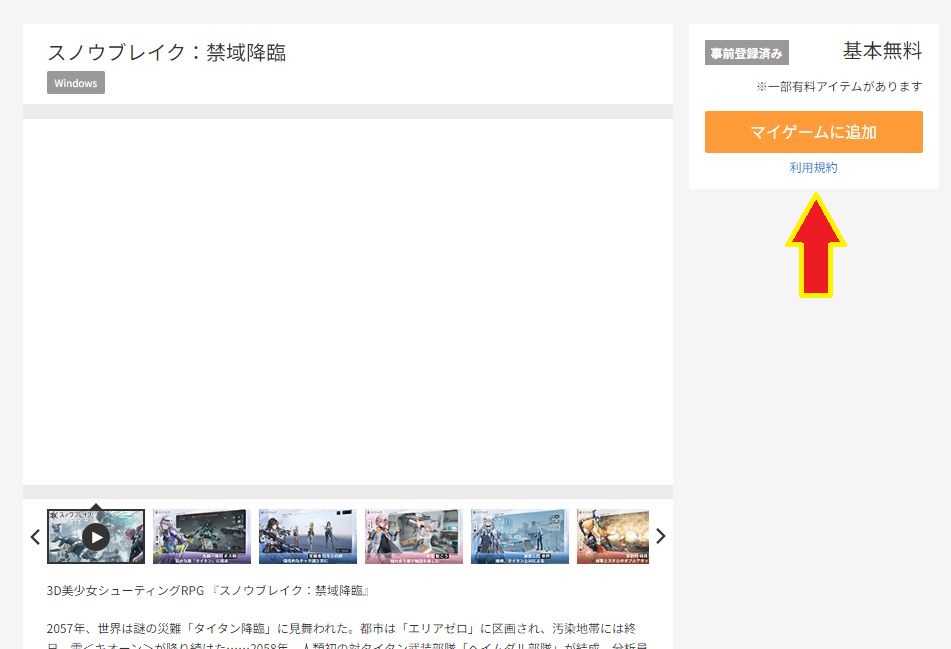
Task: Click the gray Windows platform tag
Action: click(x=76, y=83)
